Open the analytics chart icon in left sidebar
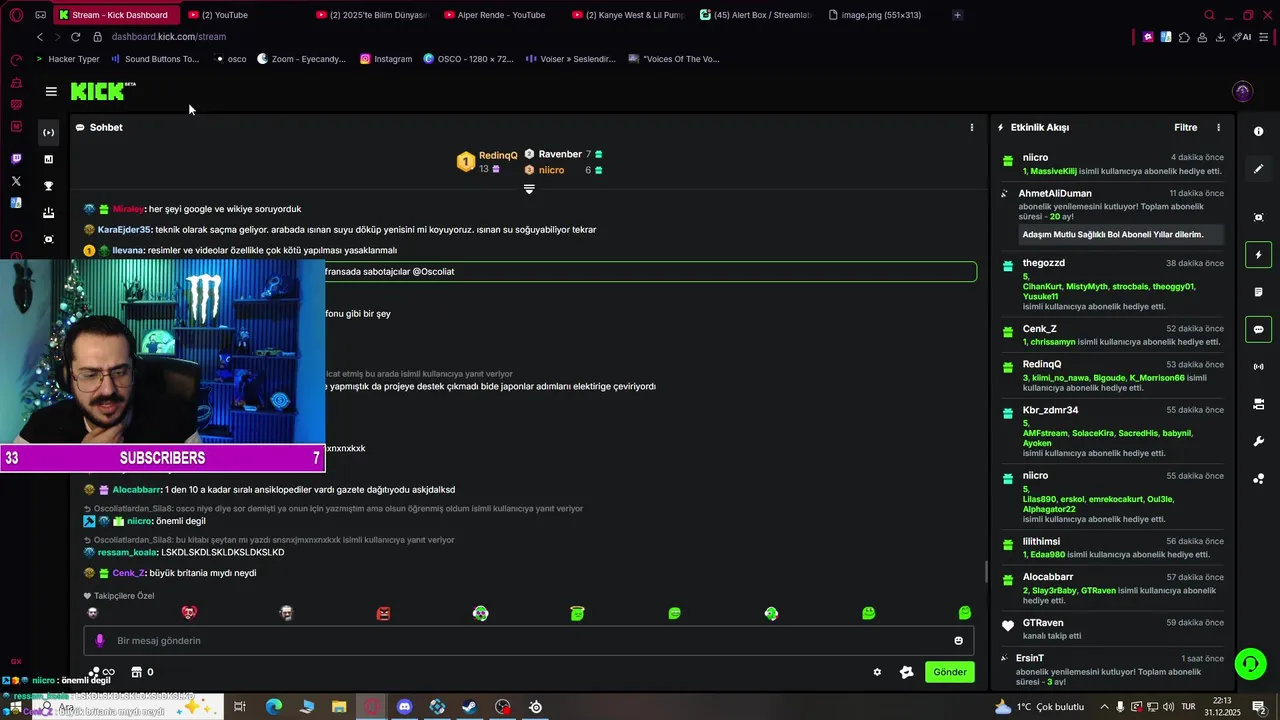 tap(48, 159)
